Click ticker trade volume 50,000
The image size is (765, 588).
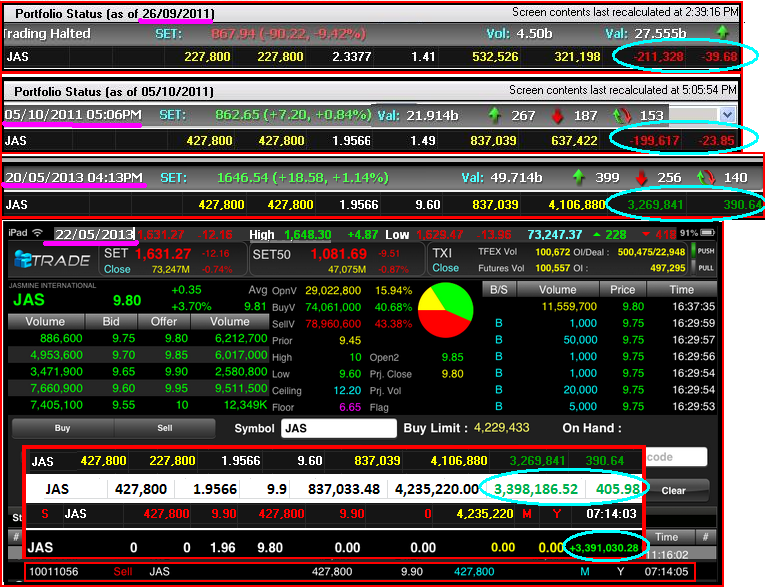(x=580, y=340)
